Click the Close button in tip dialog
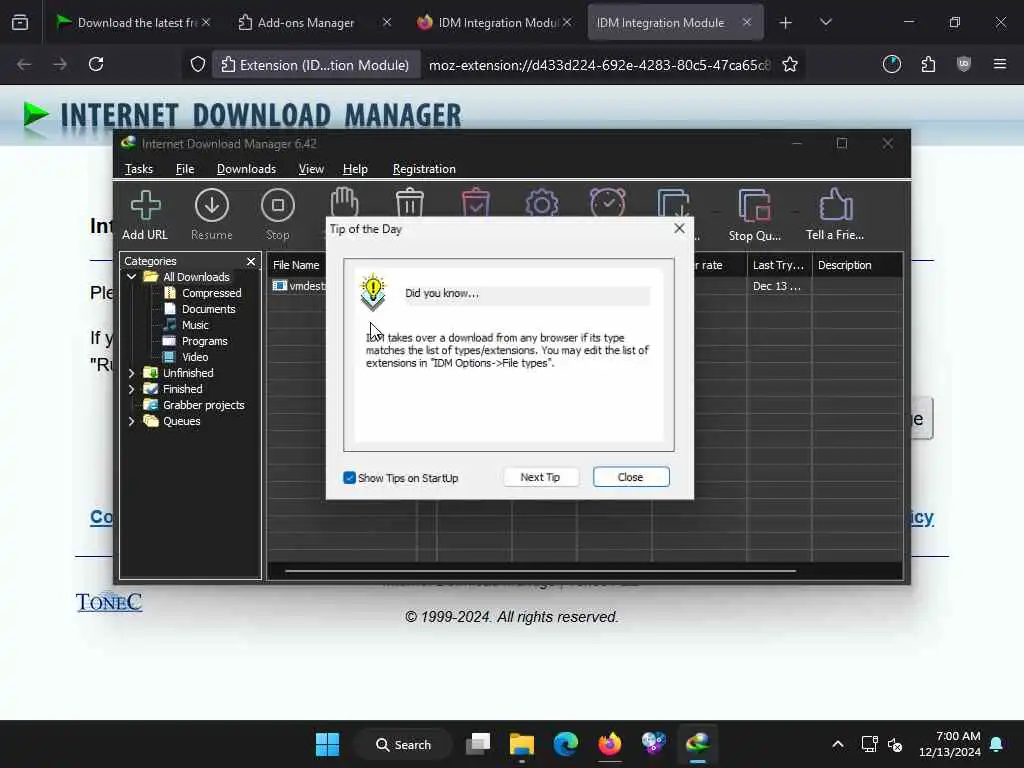This screenshot has height=768, width=1024. pyautogui.click(x=631, y=477)
